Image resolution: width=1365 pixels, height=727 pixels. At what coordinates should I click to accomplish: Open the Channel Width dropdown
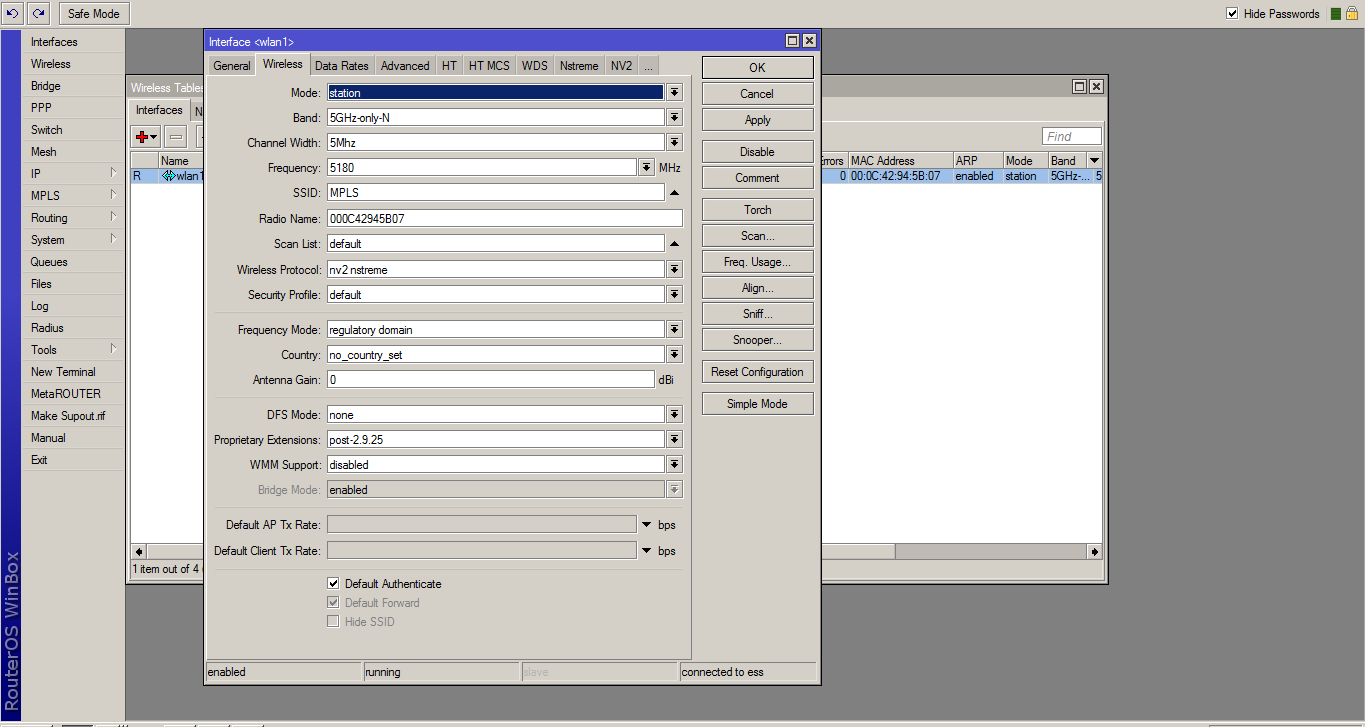[x=674, y=143]
